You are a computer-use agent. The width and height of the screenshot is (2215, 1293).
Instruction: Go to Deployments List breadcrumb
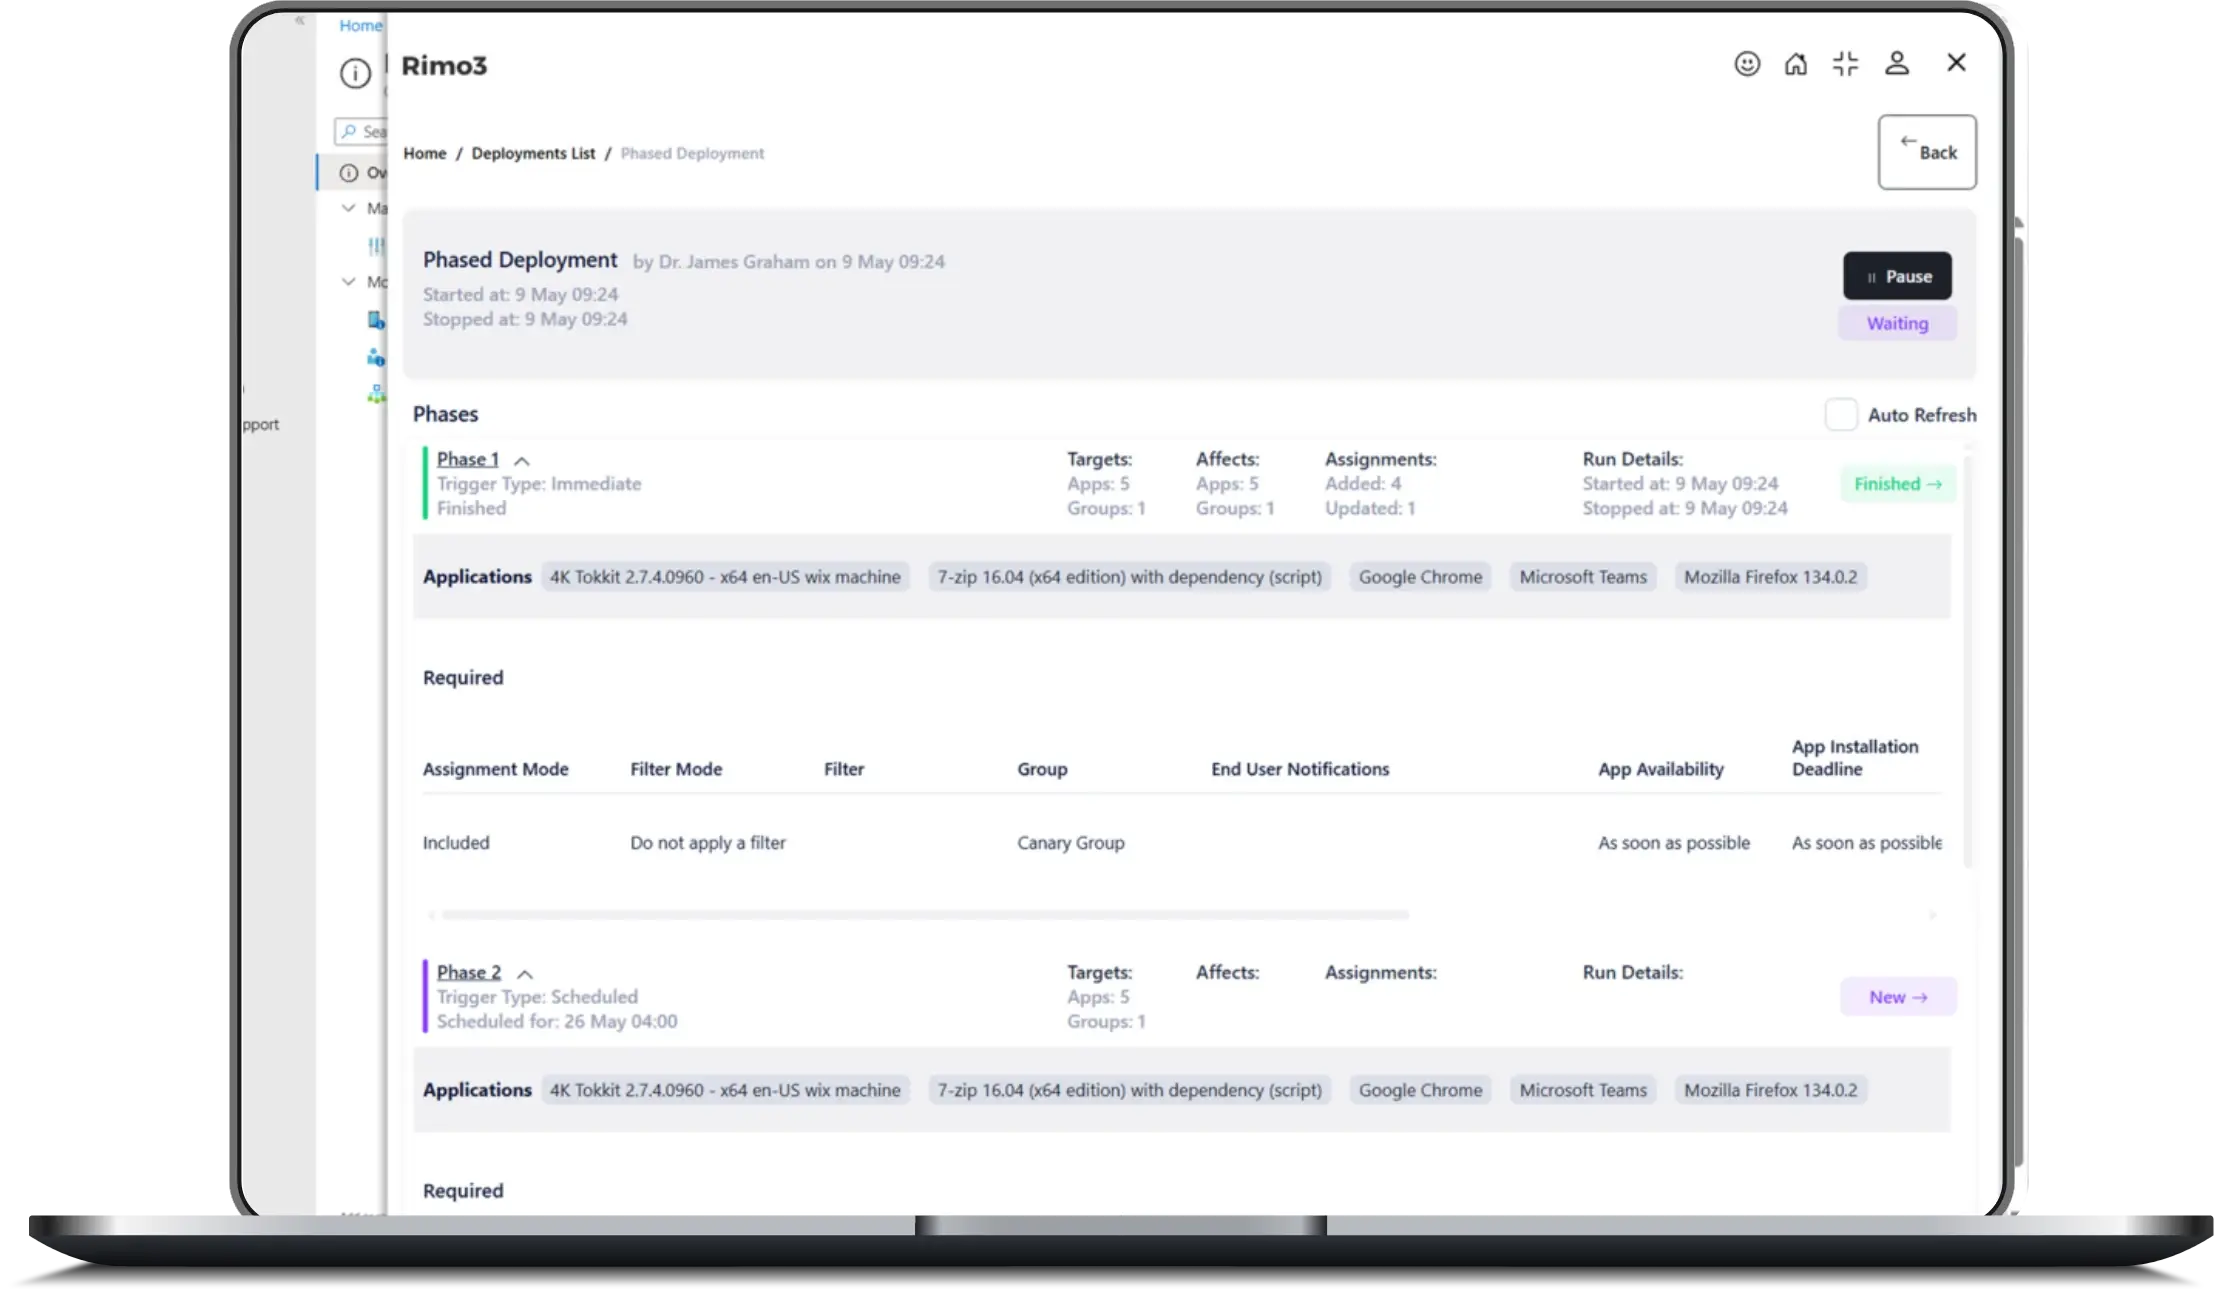[x=533, y=153]
